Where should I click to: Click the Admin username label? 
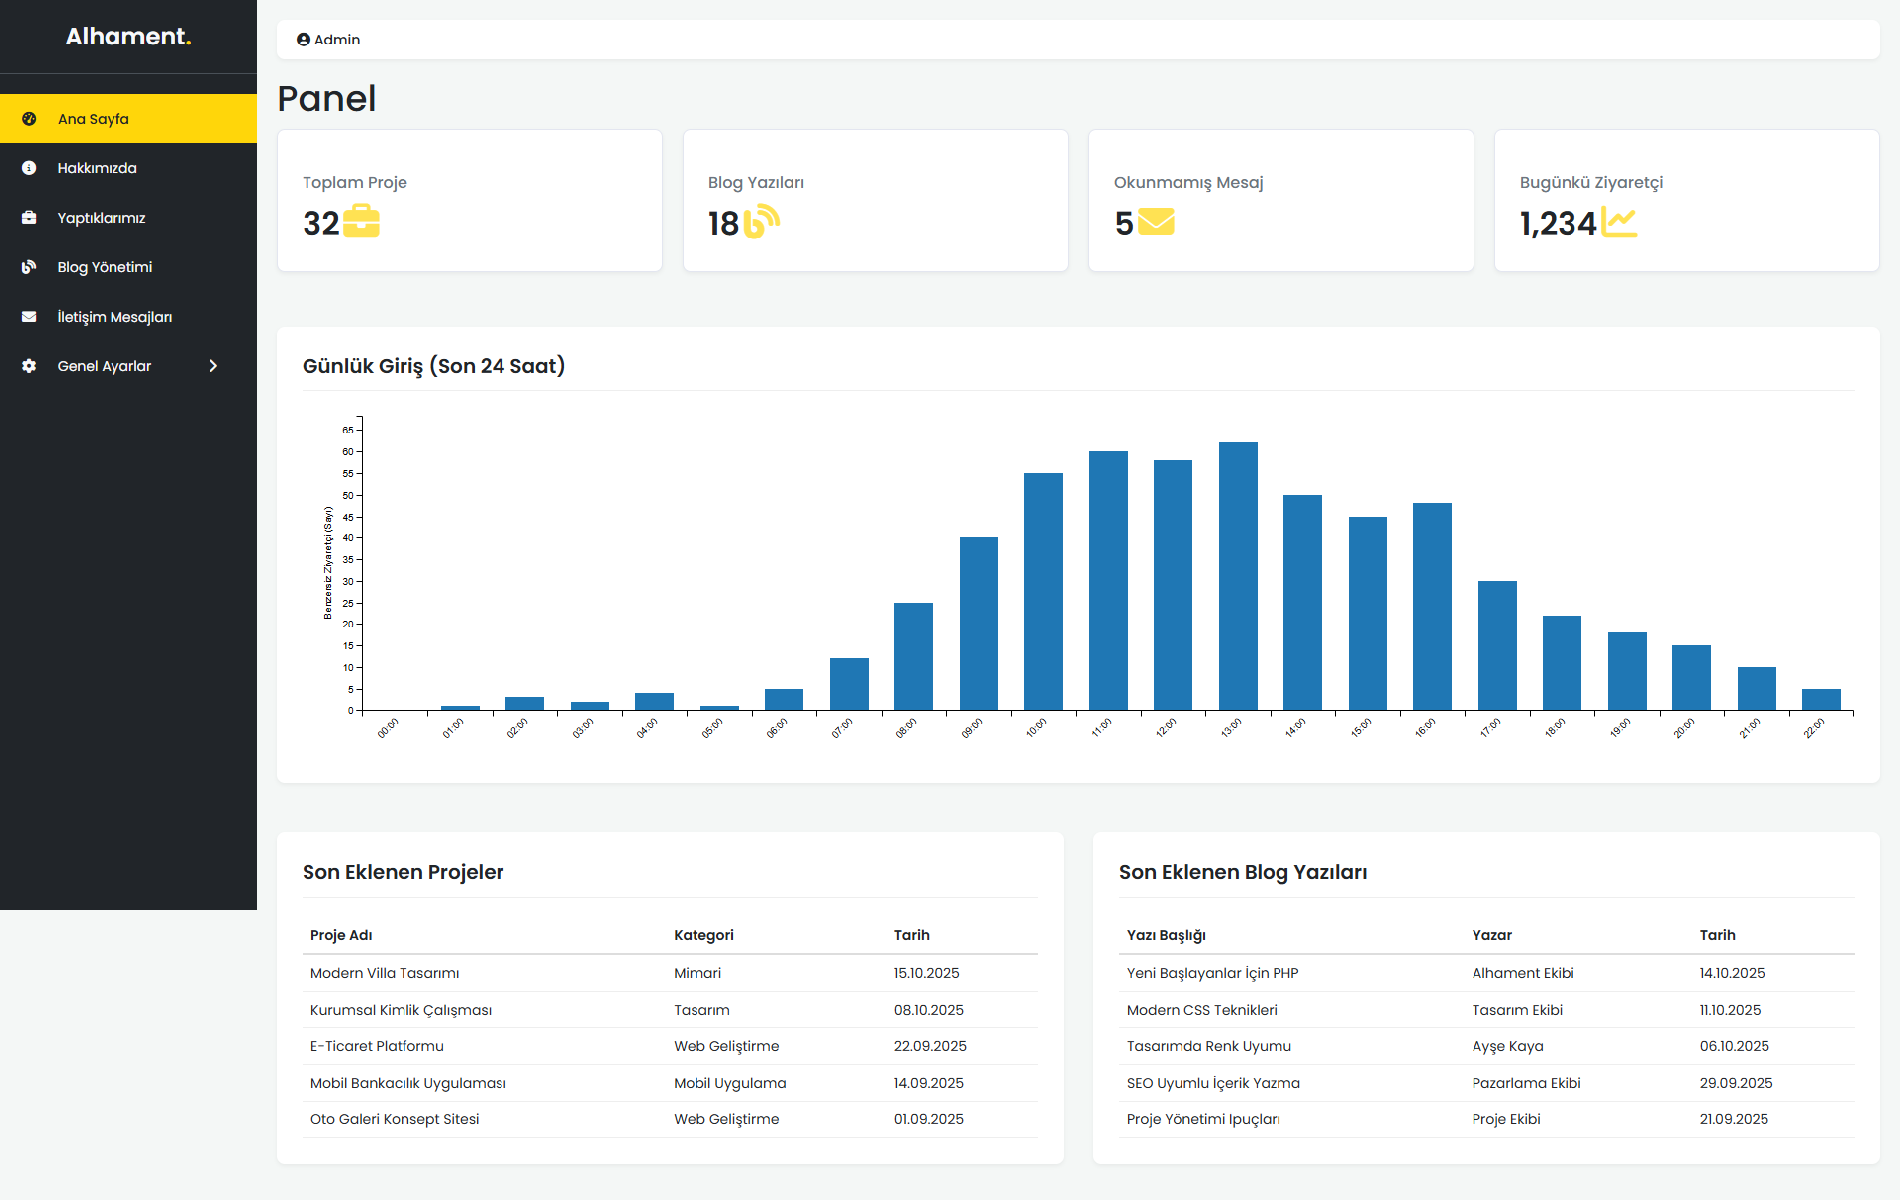[x=337, y=40]
